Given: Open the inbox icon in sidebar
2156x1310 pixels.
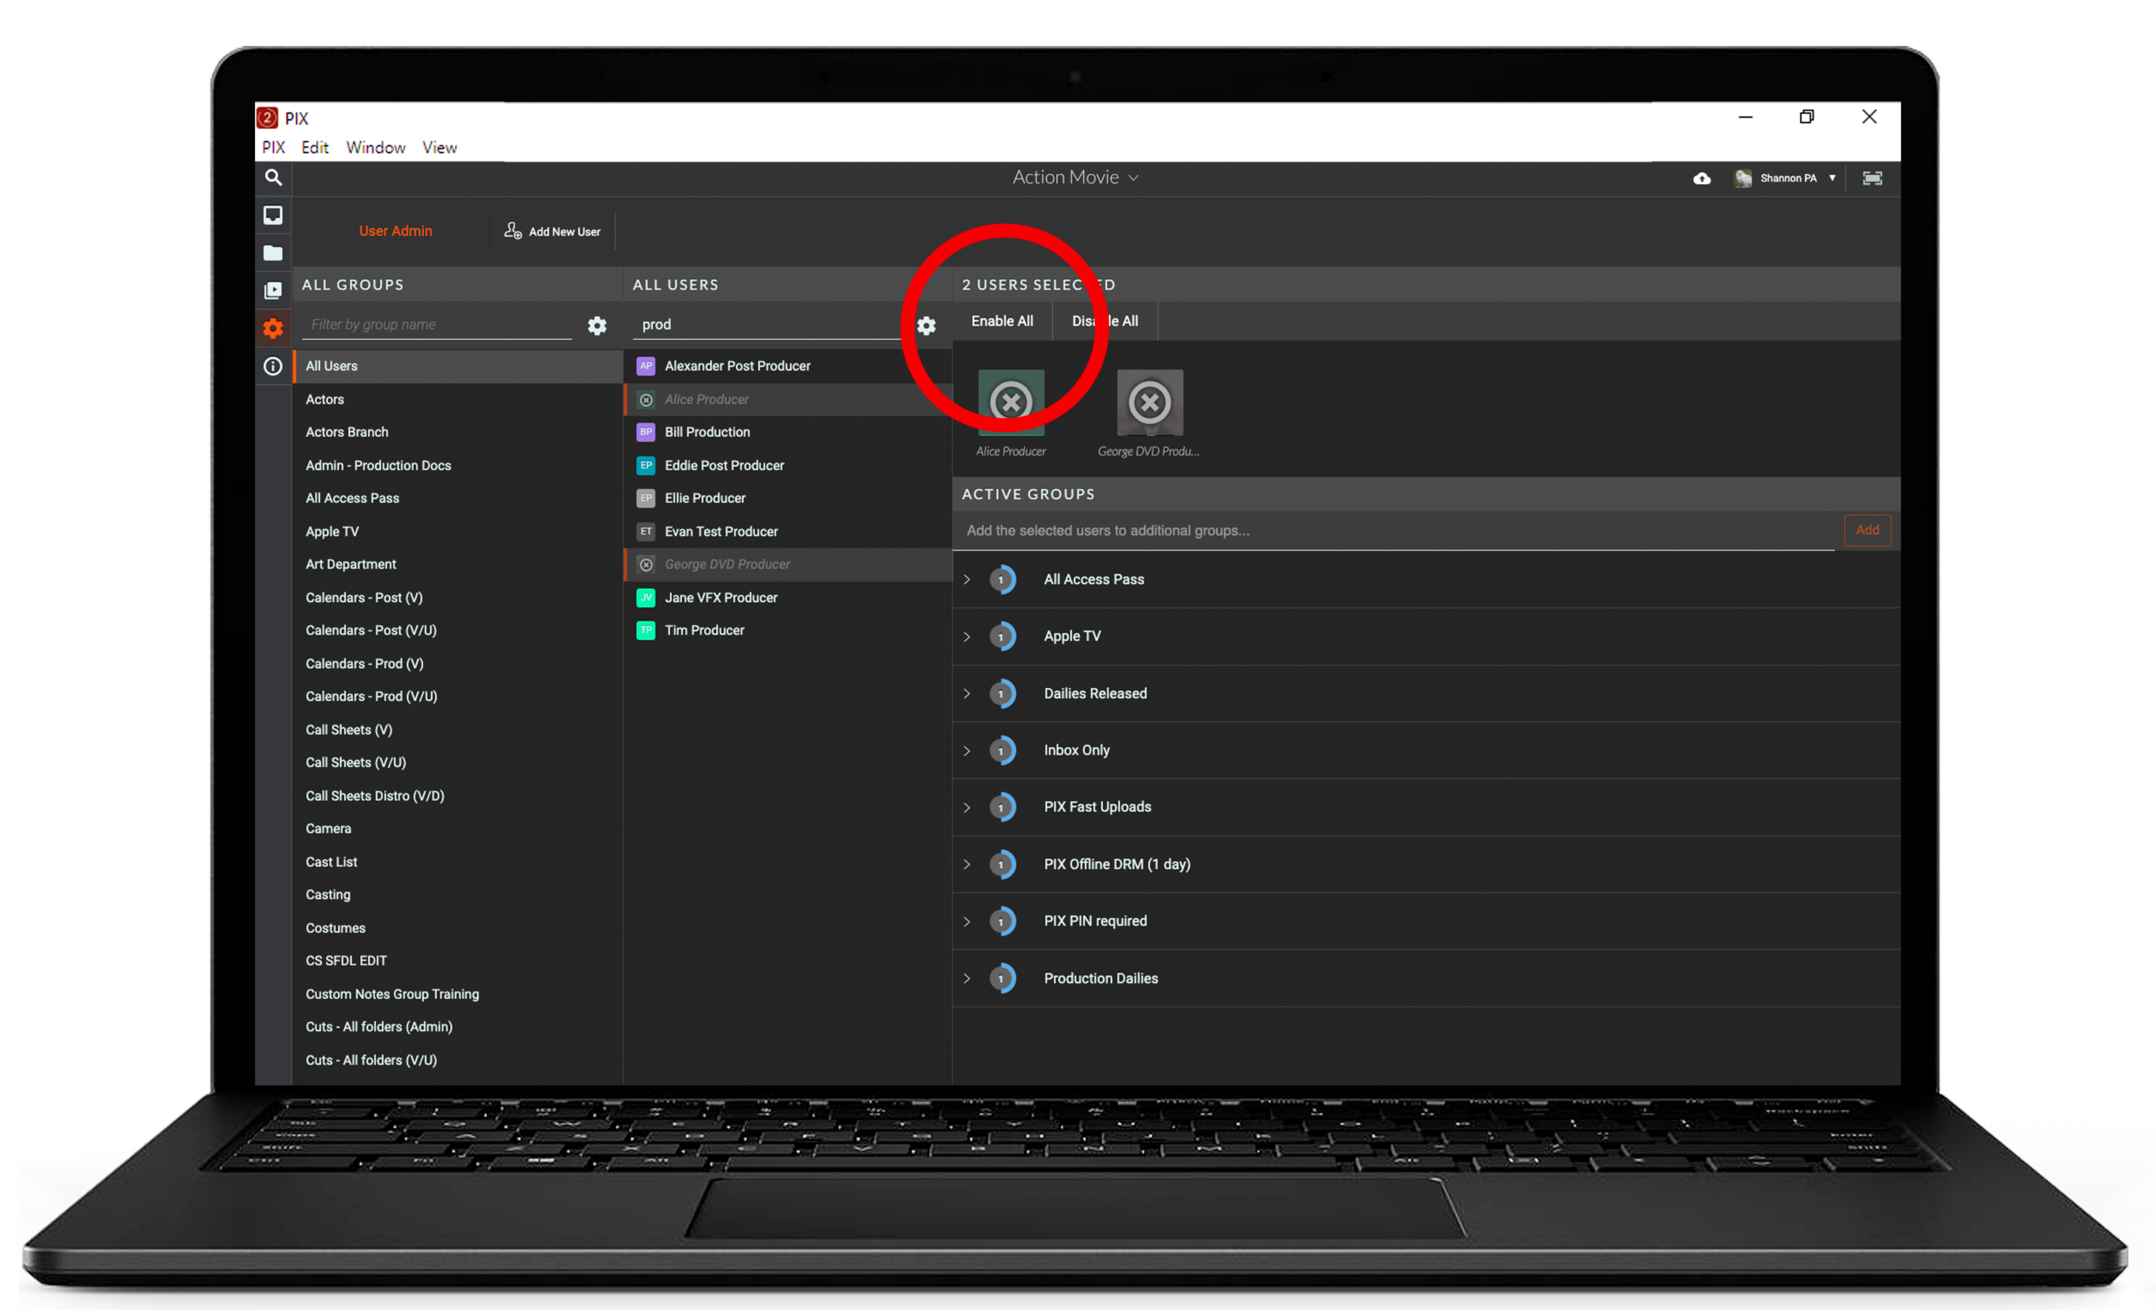Looking at the screenshot, I should 273,215.
